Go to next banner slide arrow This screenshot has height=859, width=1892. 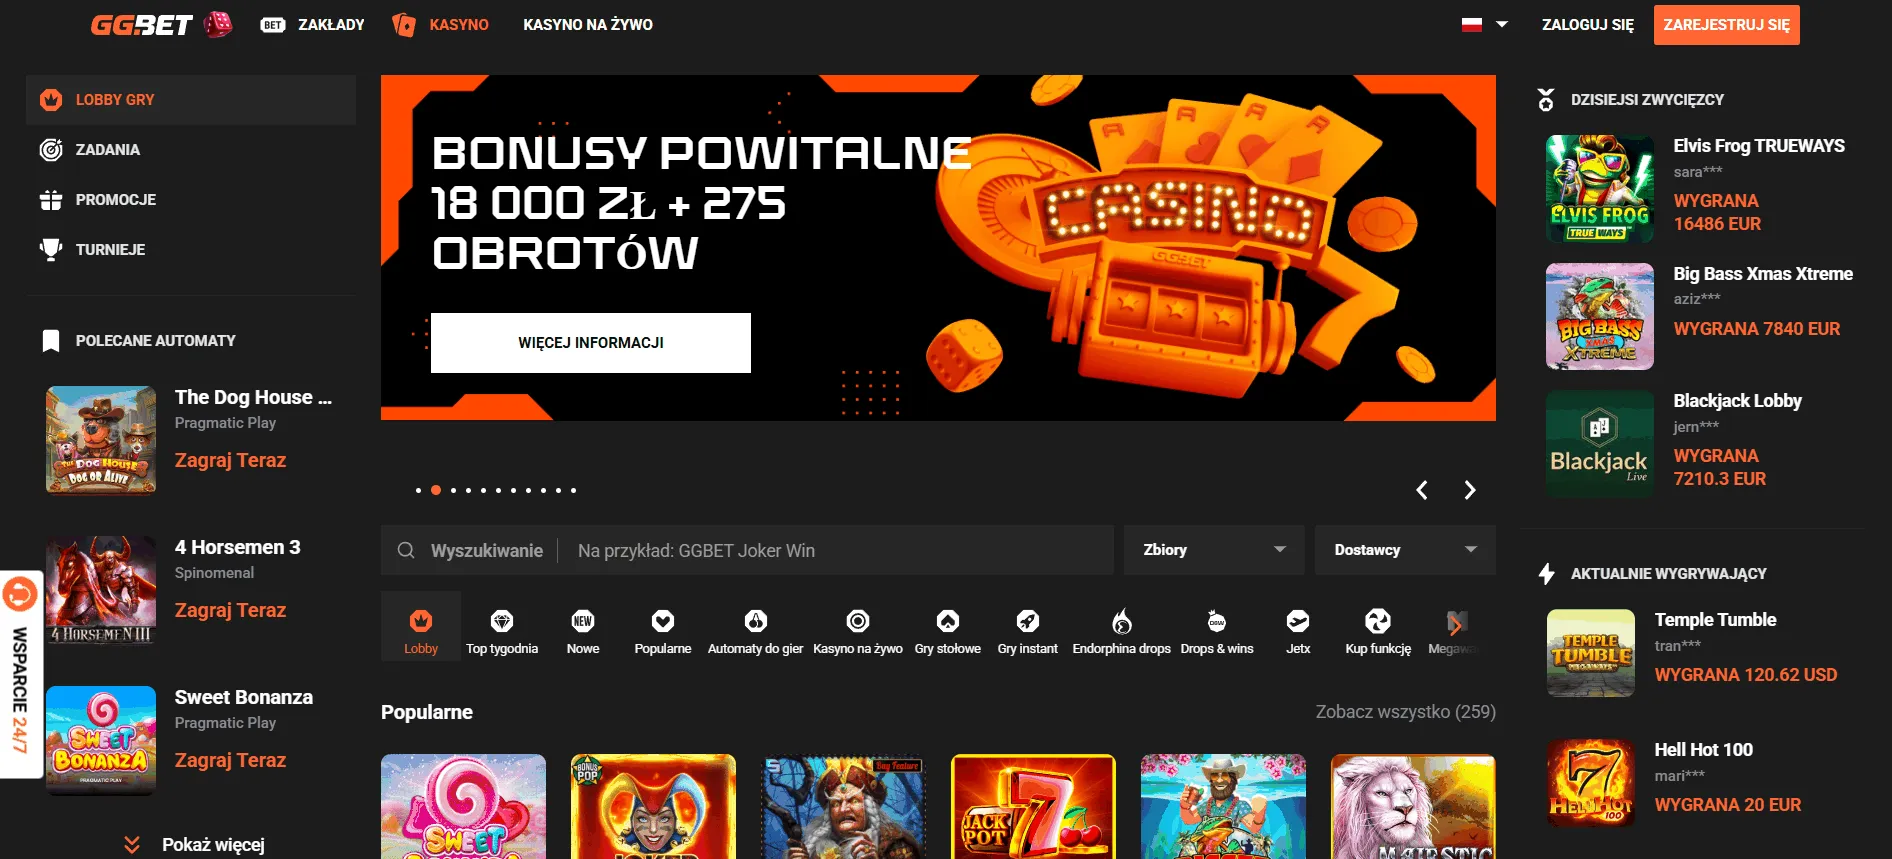pyautogui.click(x=1469, y=490)
